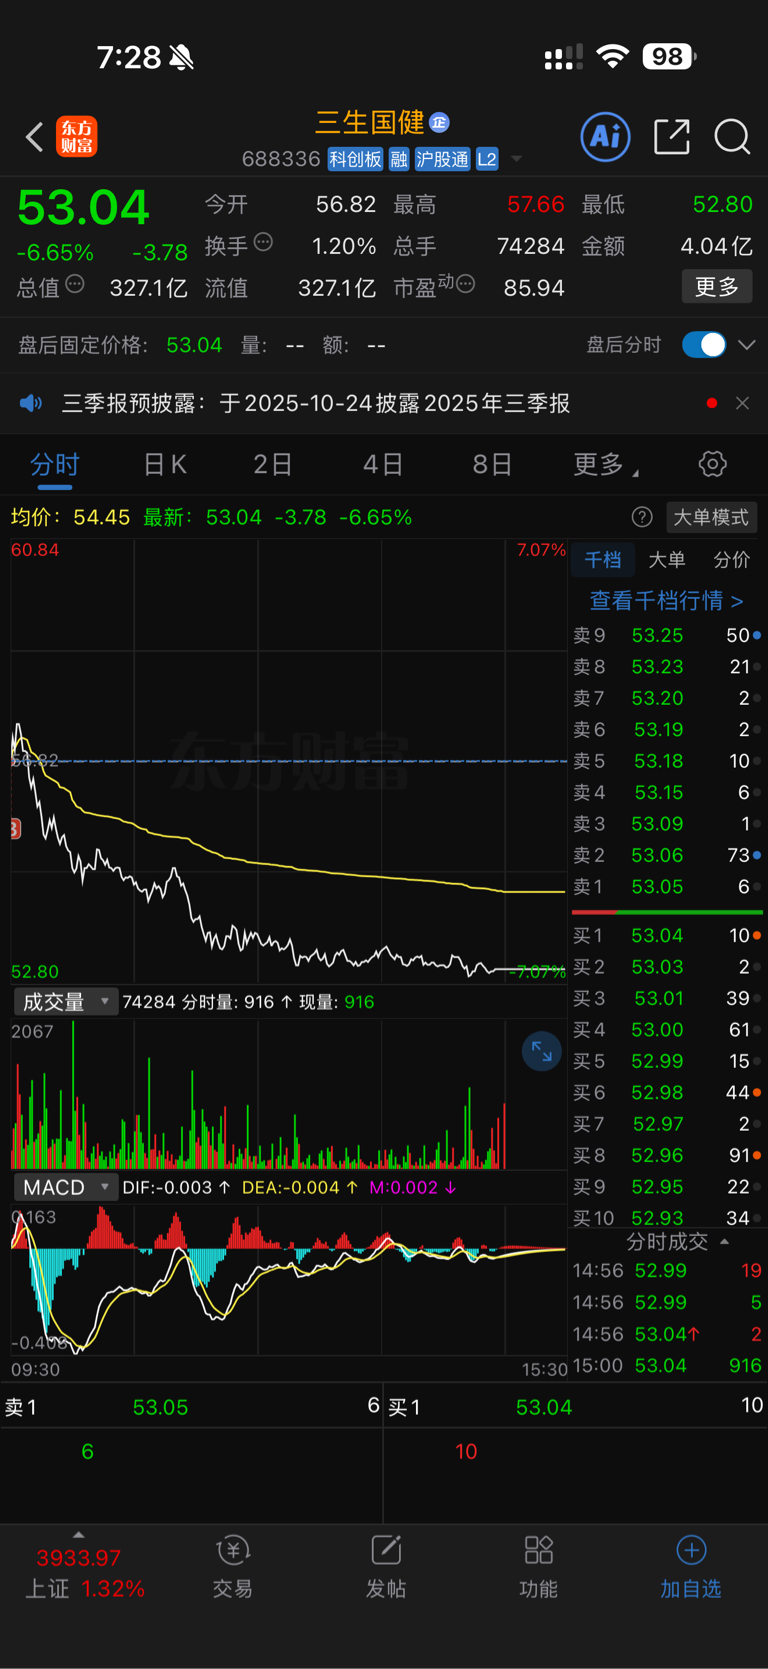This screenshot has height=1669, width=768.
Task: Tap the question mark help icon
Action: point(642,517)
